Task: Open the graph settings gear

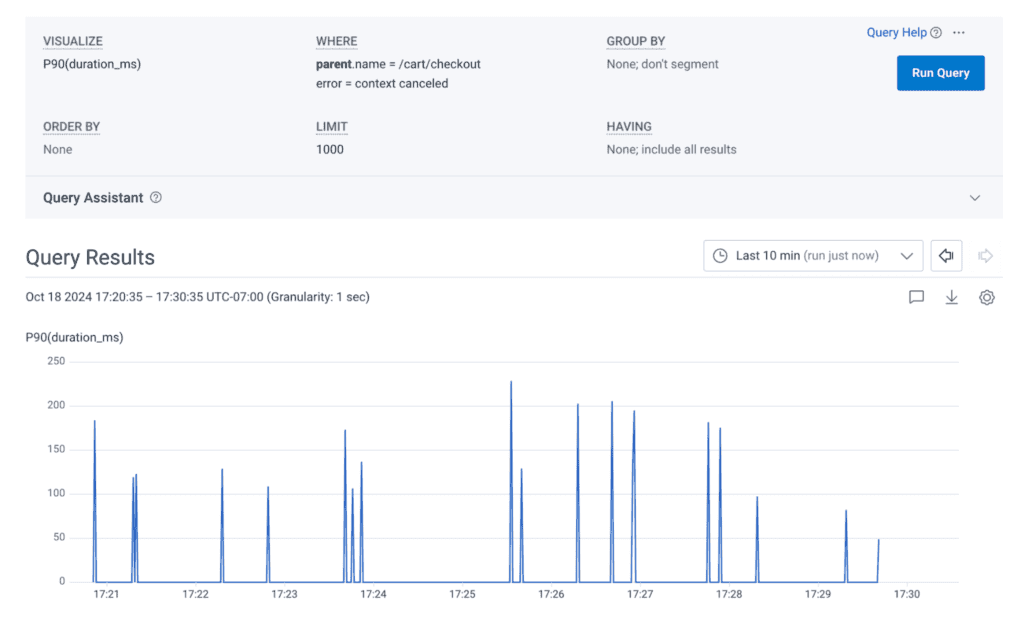Action: tap(986, 297)
